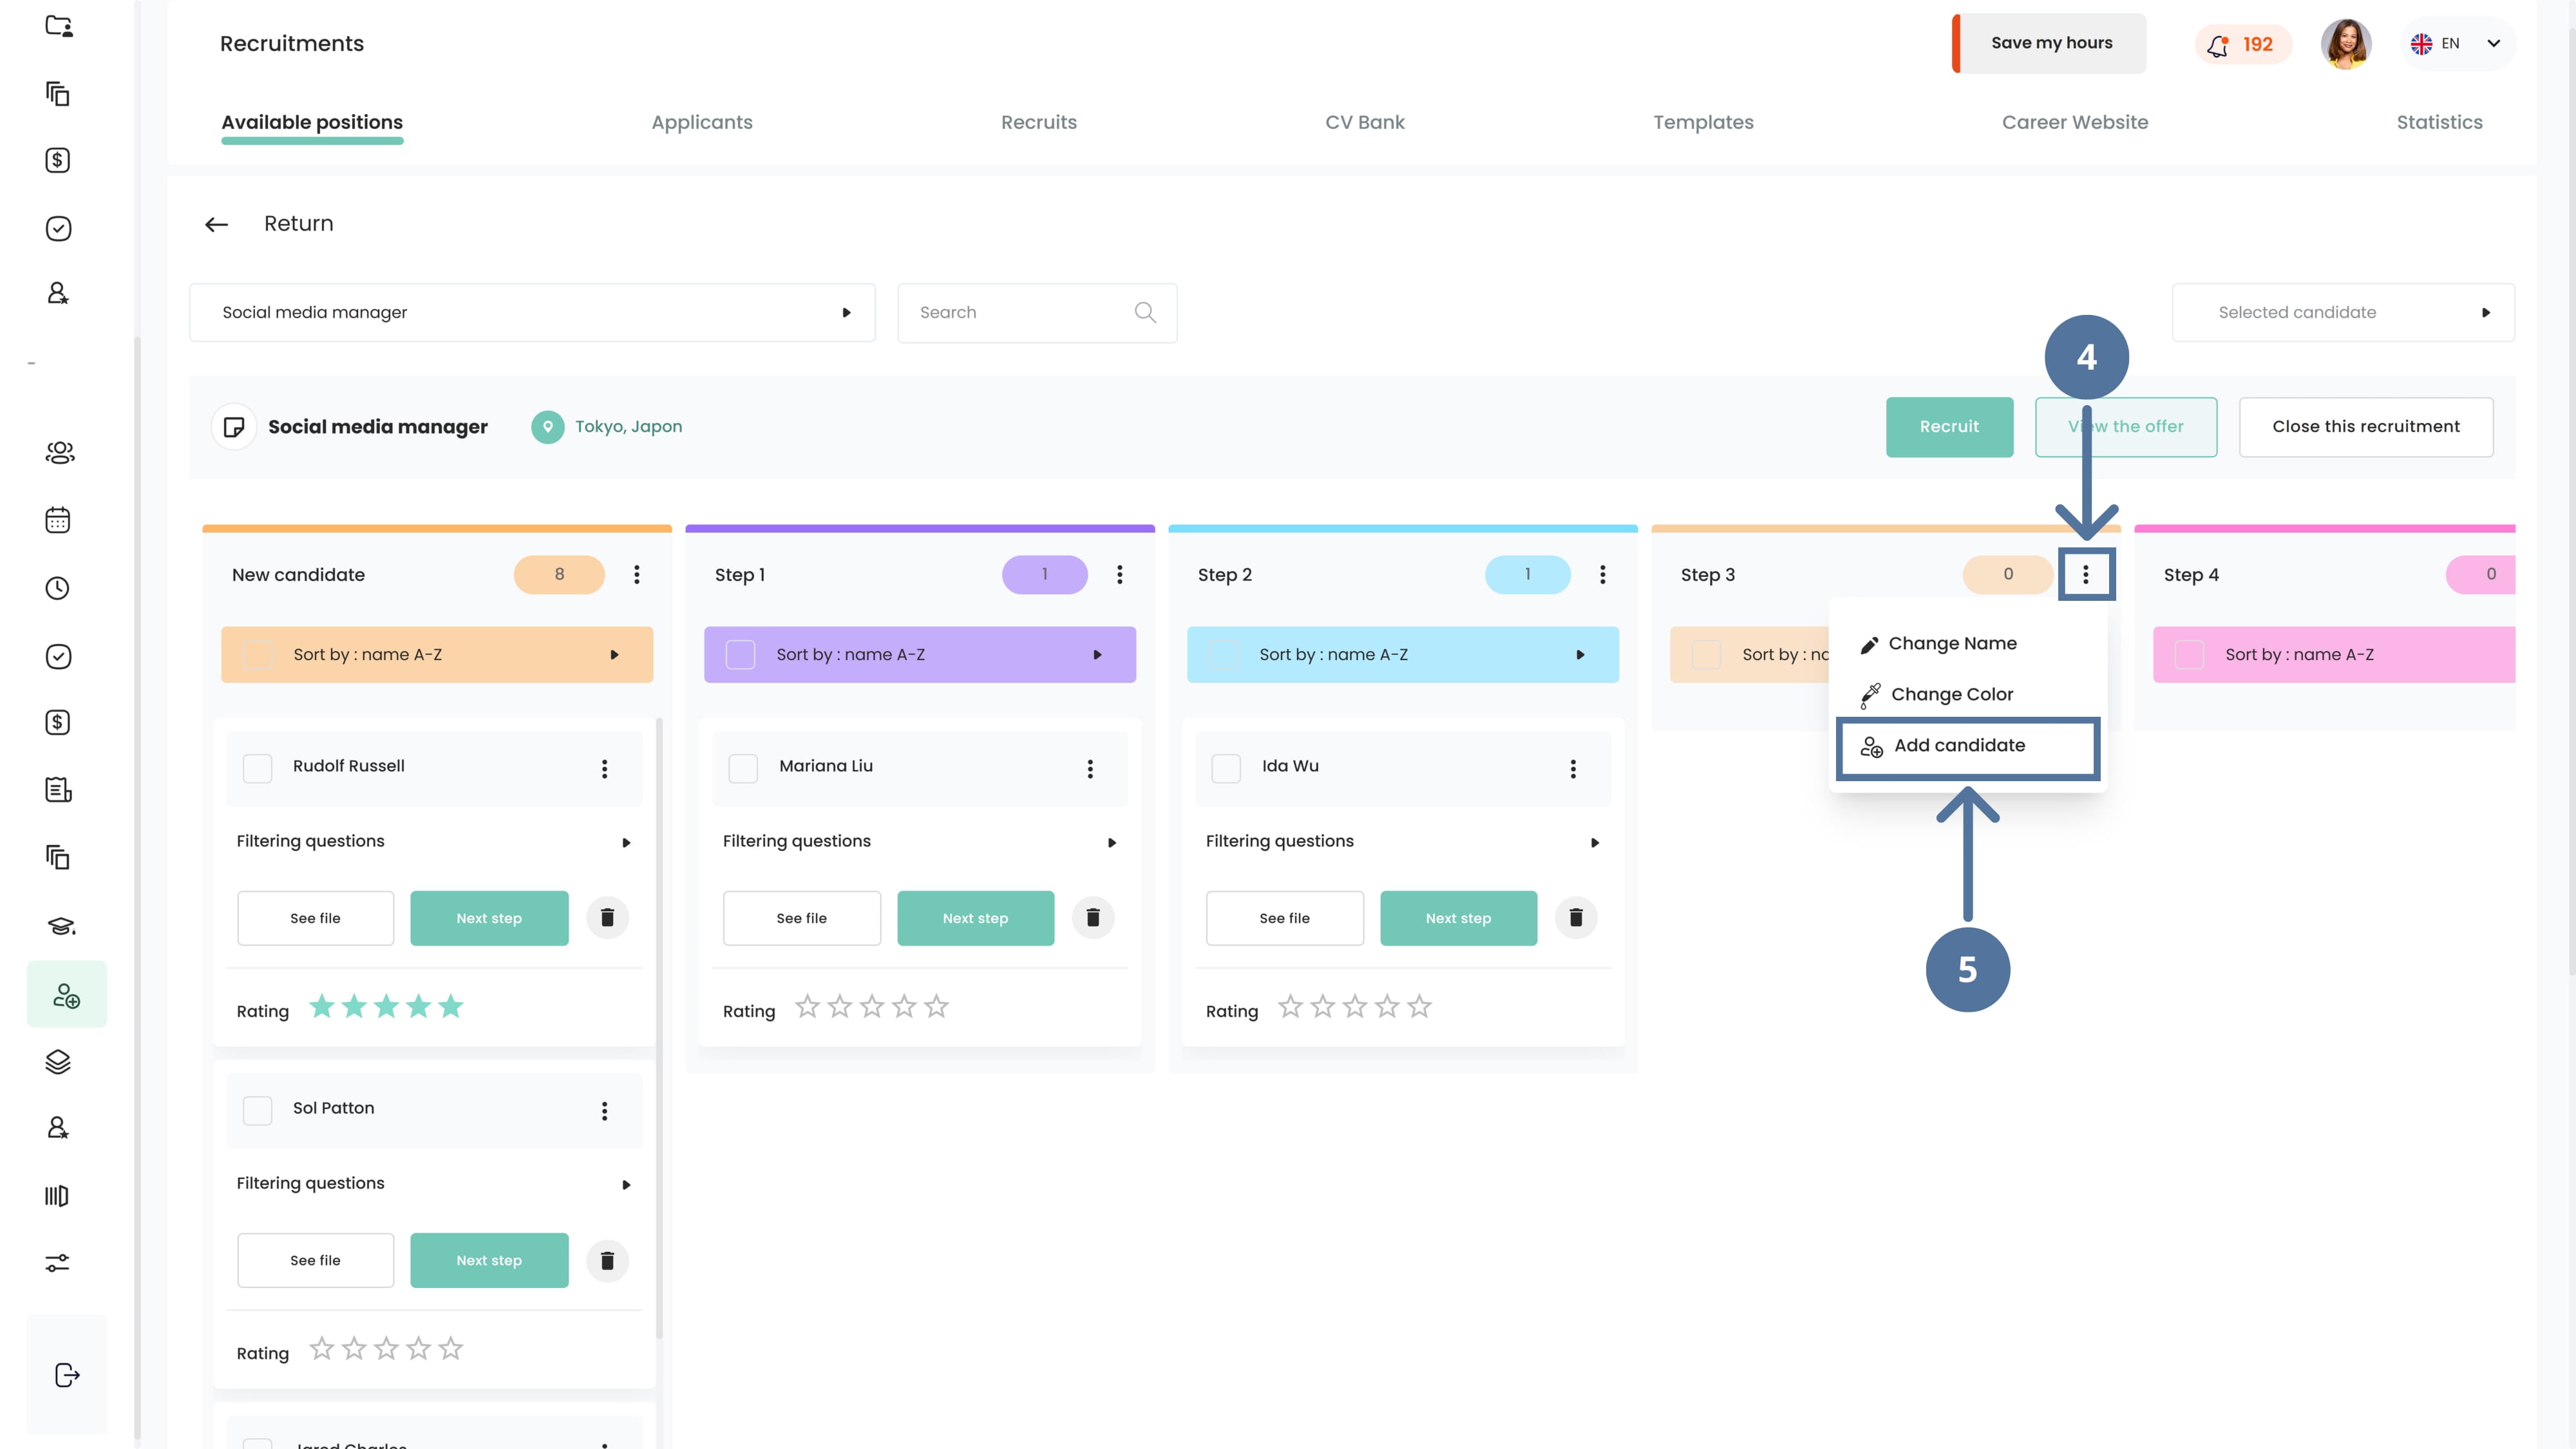Viewport: 2576px width, 1449px height.
Task: Click Save my hours
Action: [2050, 43]
